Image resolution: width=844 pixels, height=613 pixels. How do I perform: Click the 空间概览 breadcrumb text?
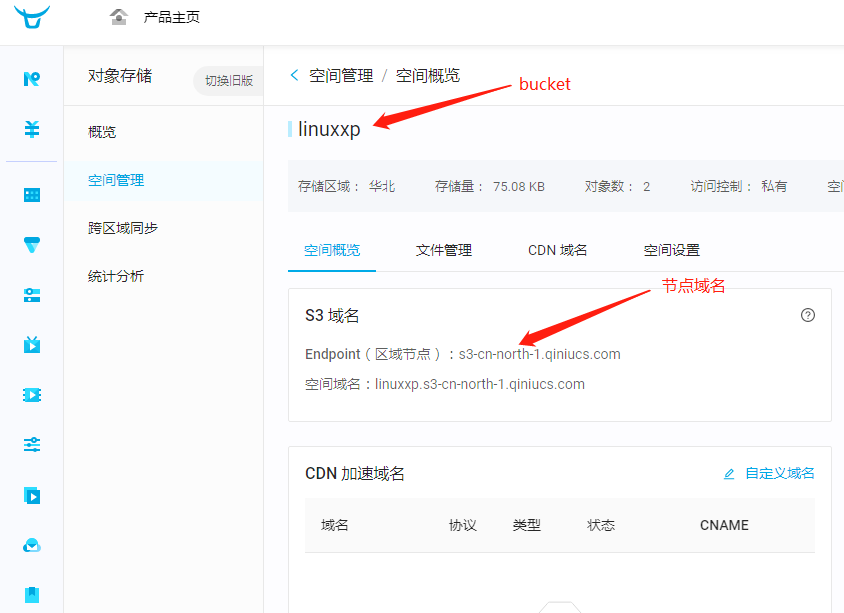click(428, 76)
